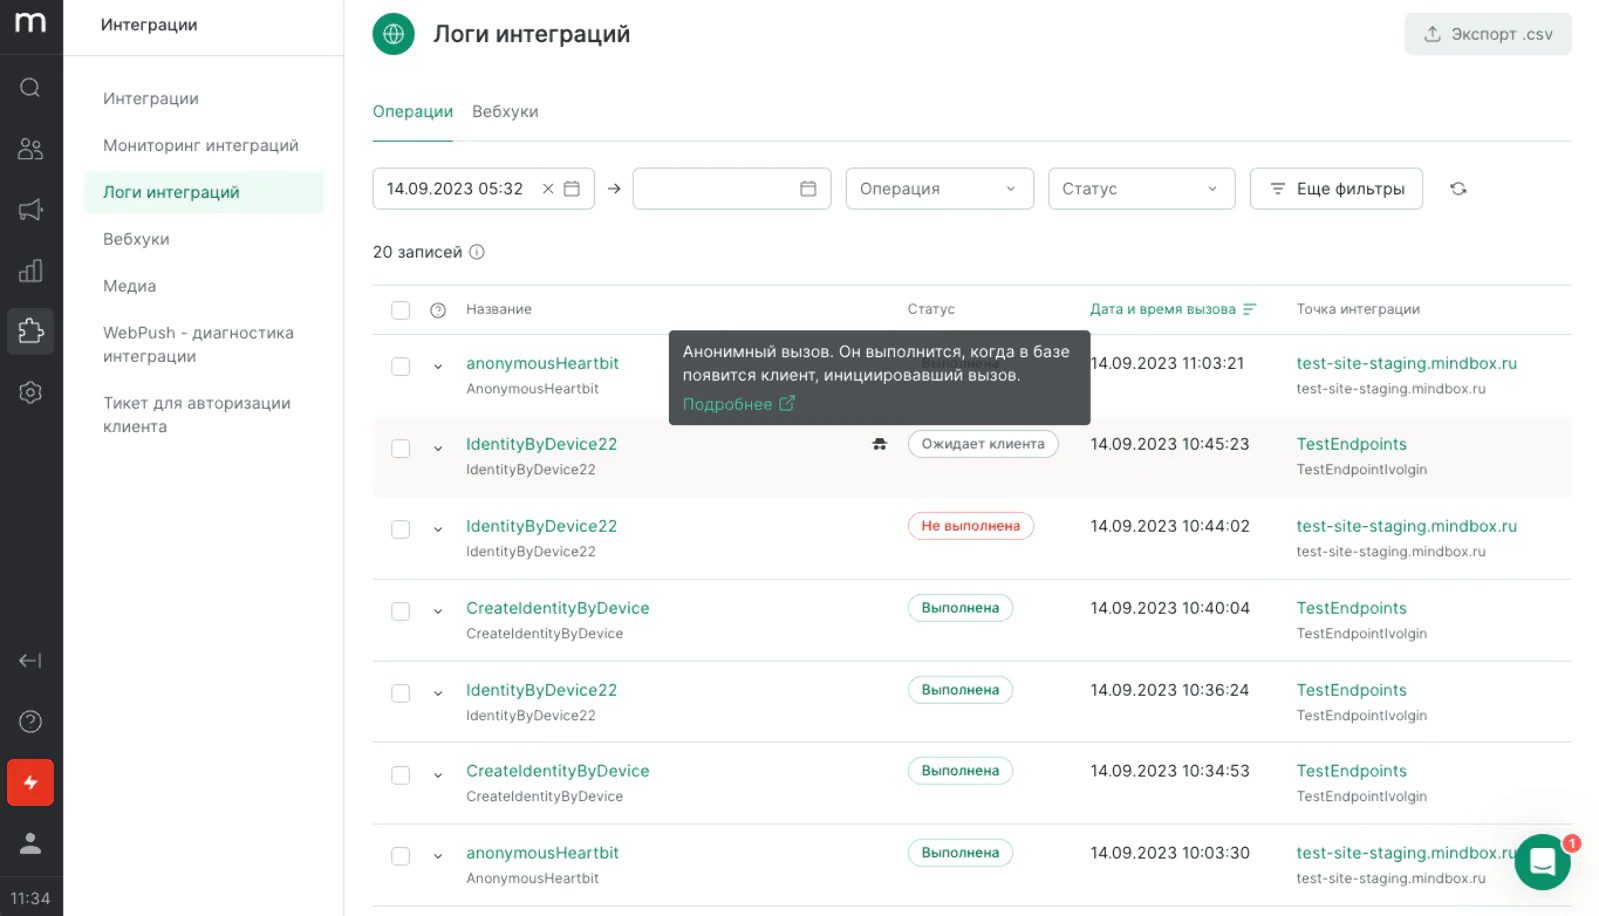Image resolution: width=1599 pixels, height=916 pixels.
Task: Expand the IdentityByDevice22 row at 10:45:23
Action: [x=438, y=448]
